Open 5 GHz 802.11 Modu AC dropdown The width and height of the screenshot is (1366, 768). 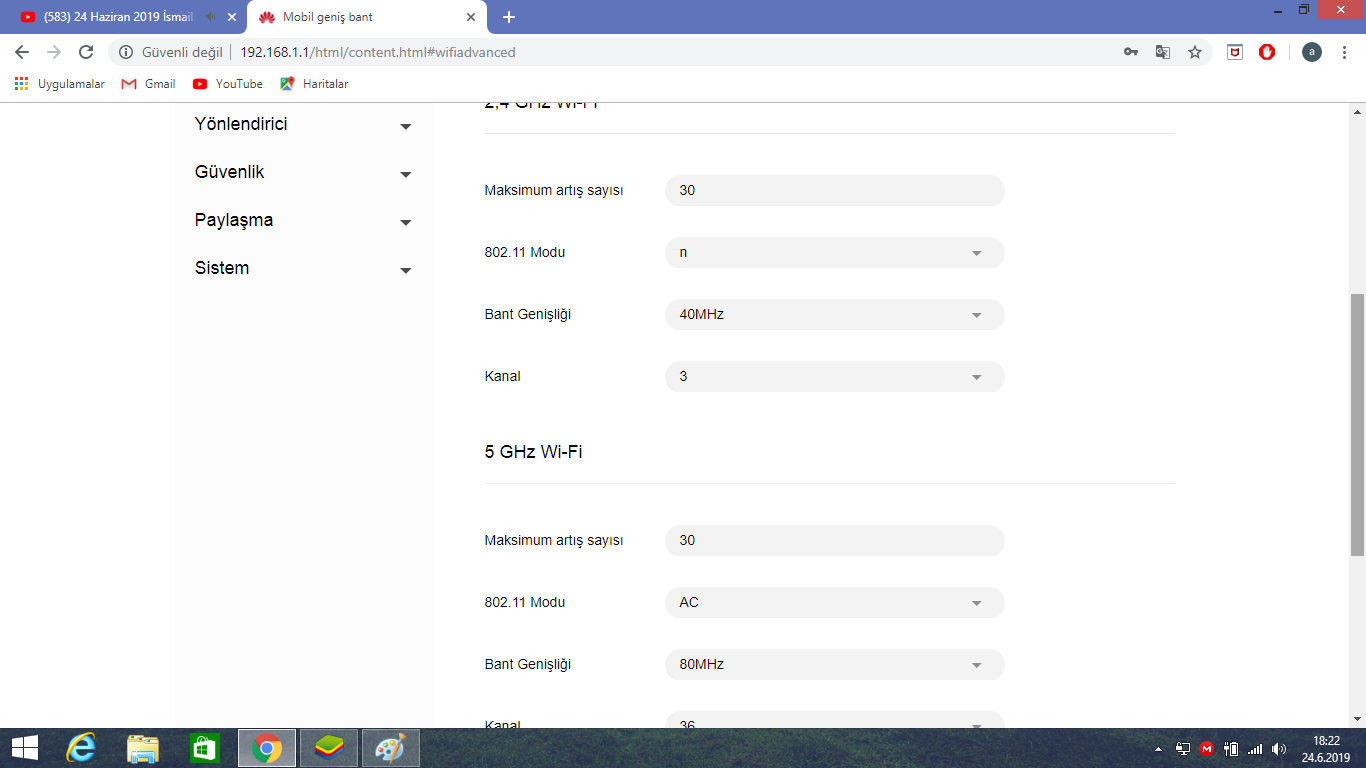(834, 603)
